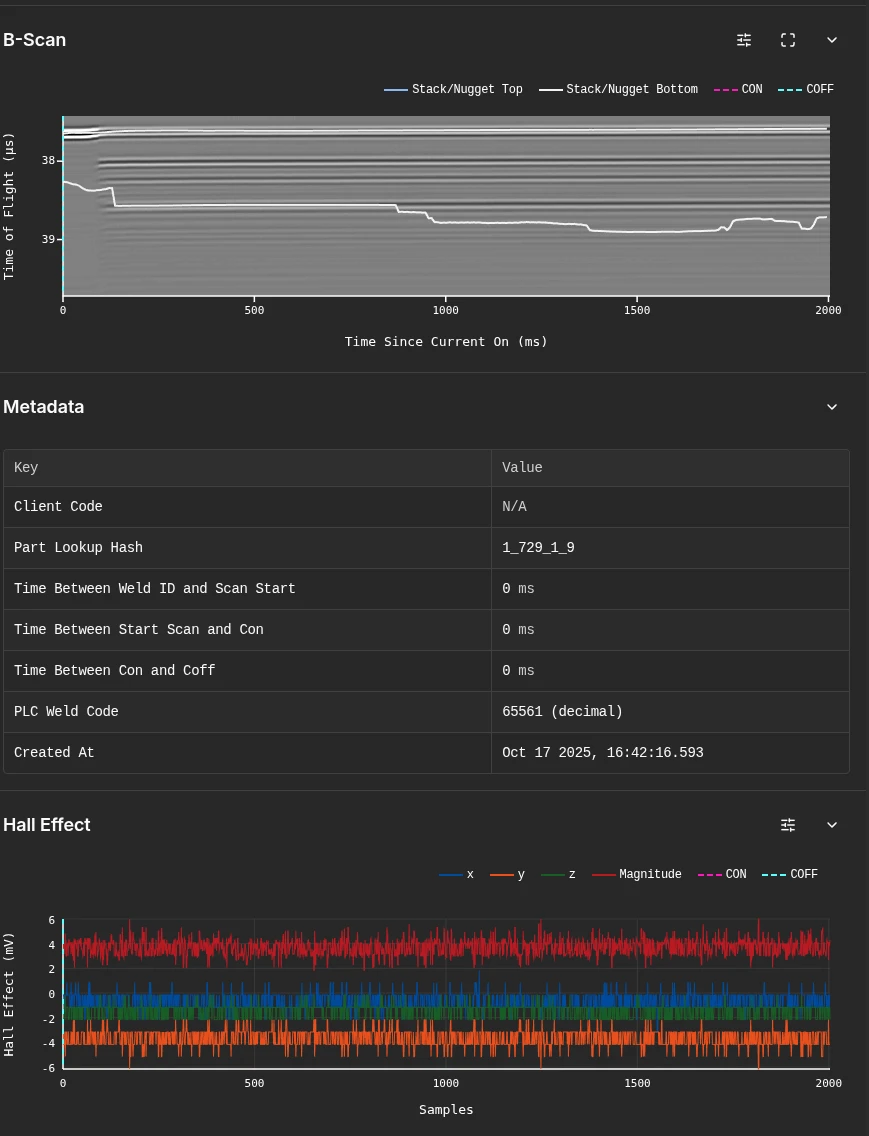Expand B-Scan chart to fullscreen
Image resolution: width=869 pixels, height=1136 pixels.
[788, 40]
